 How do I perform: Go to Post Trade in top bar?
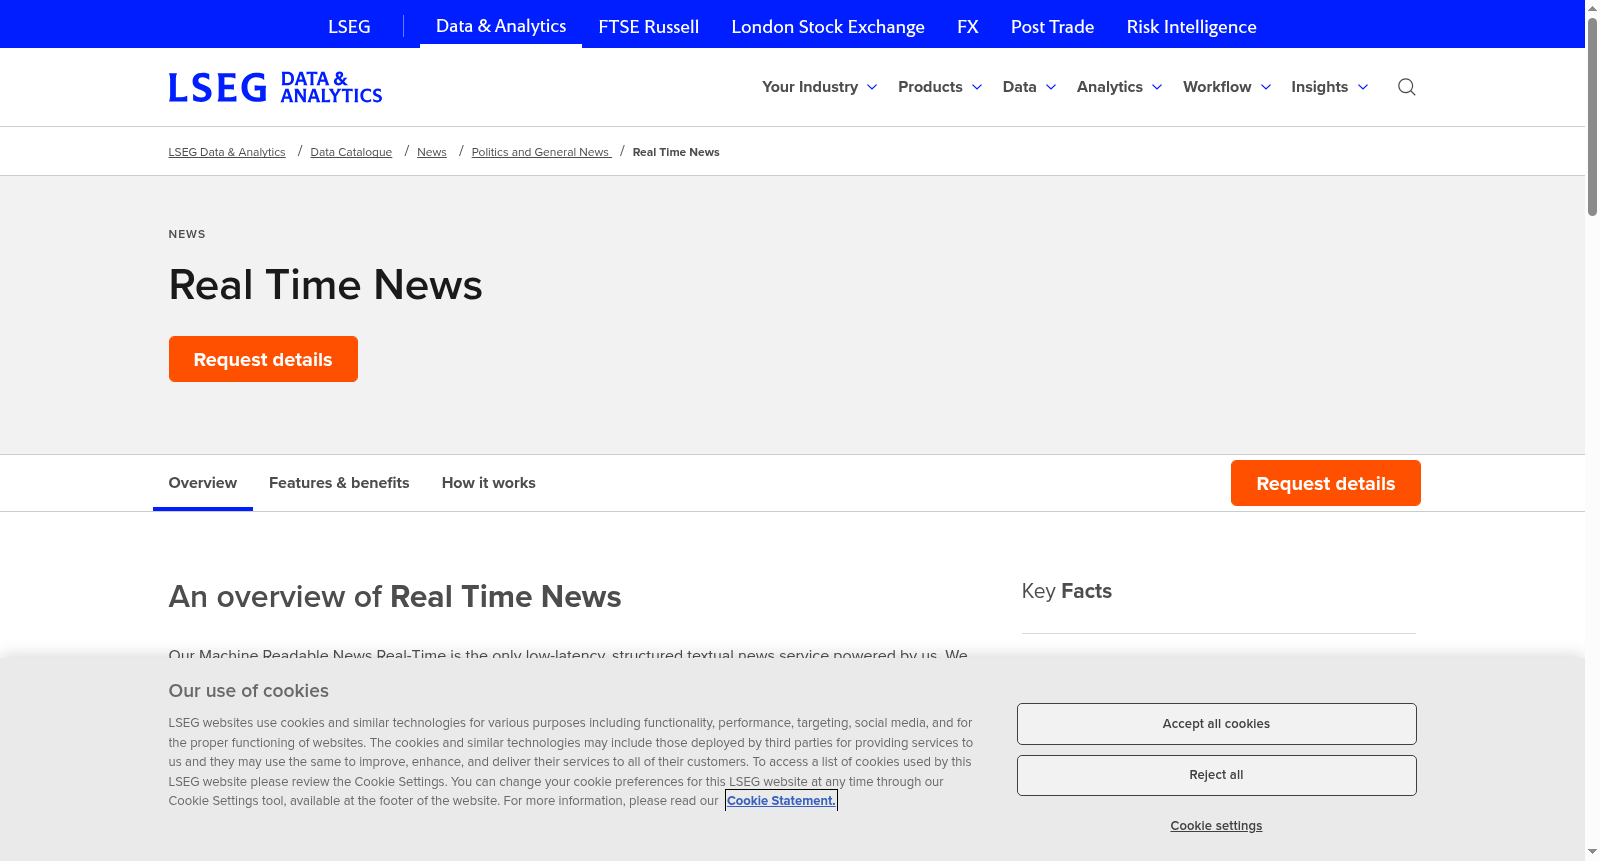point(1052,27)
